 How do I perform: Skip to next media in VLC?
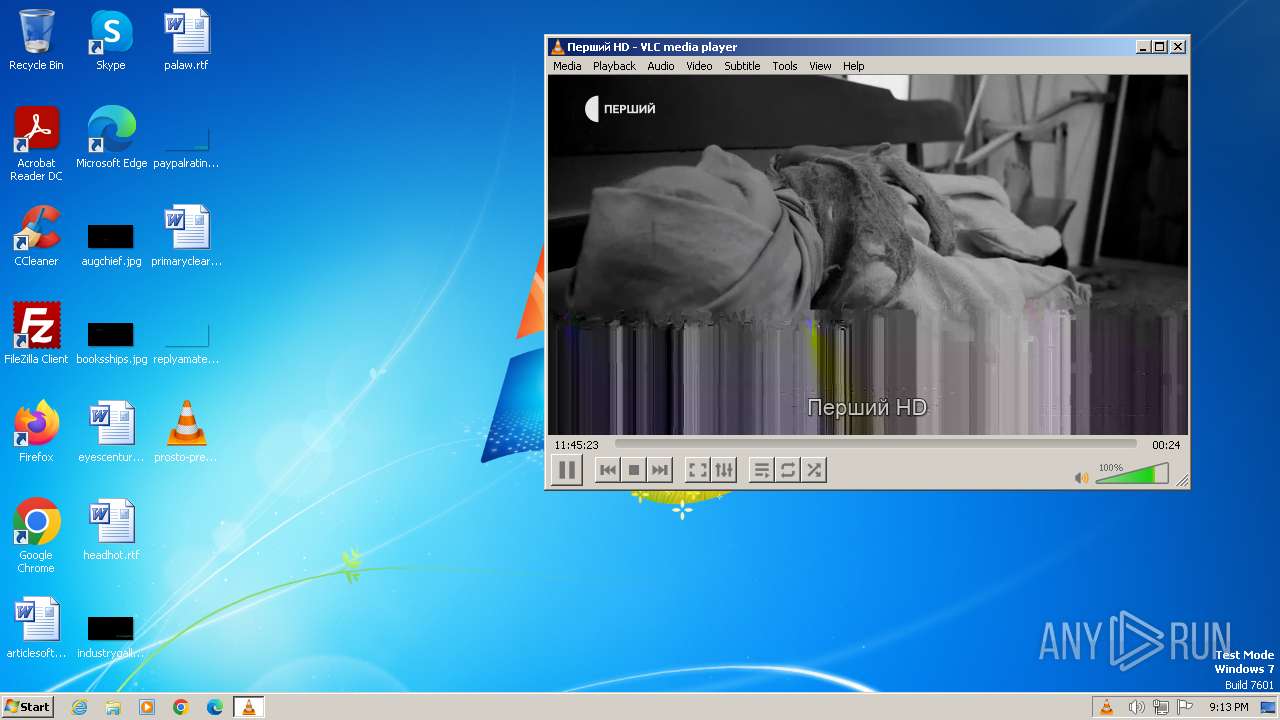659,470
